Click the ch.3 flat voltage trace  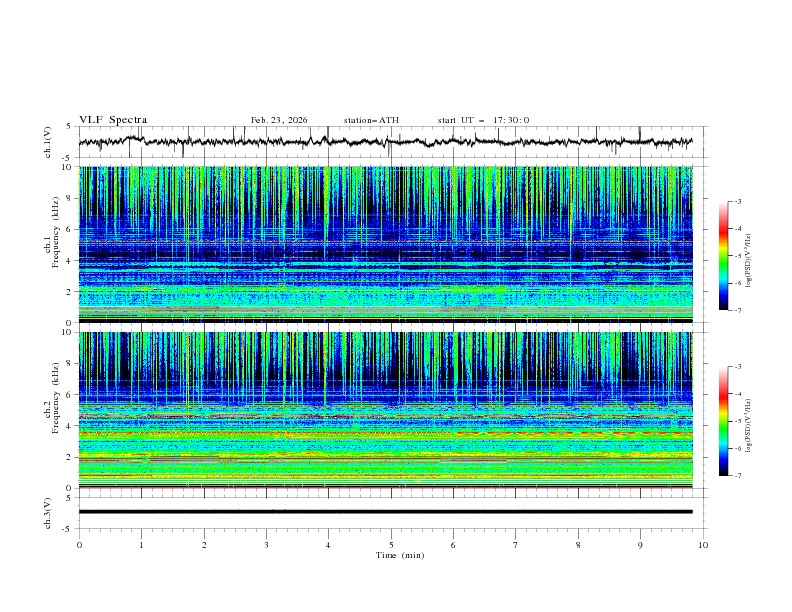click(x=385, y=512)
